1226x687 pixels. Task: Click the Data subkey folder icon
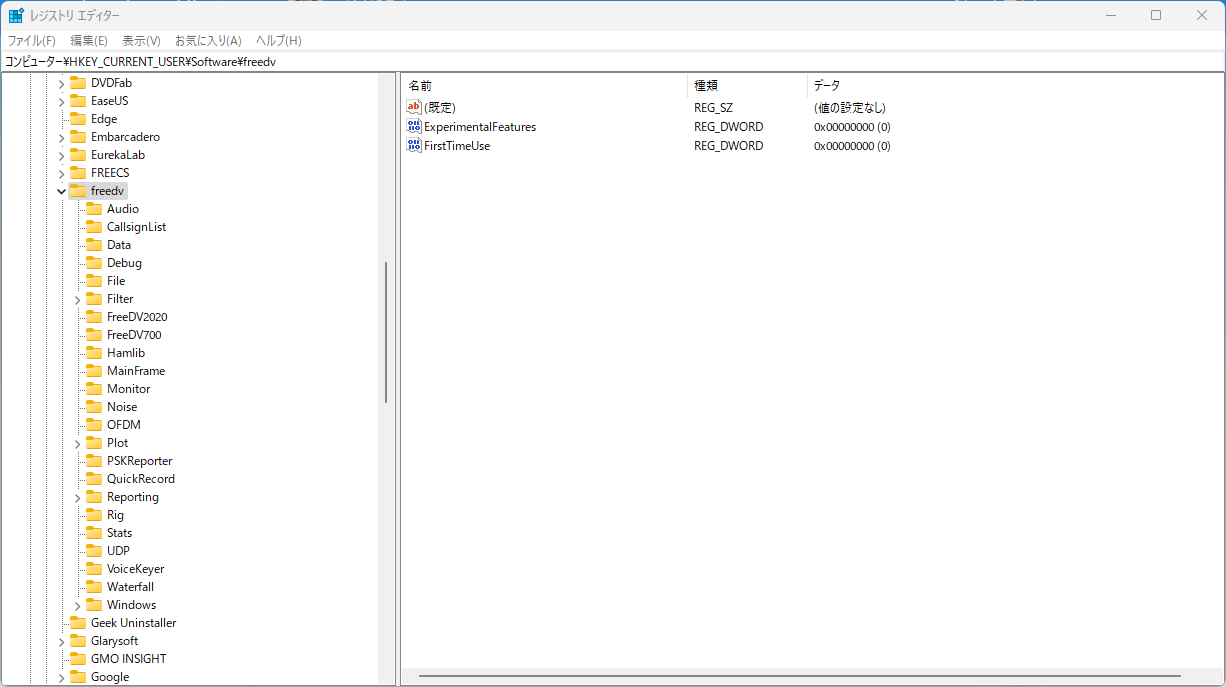(94, 245)
